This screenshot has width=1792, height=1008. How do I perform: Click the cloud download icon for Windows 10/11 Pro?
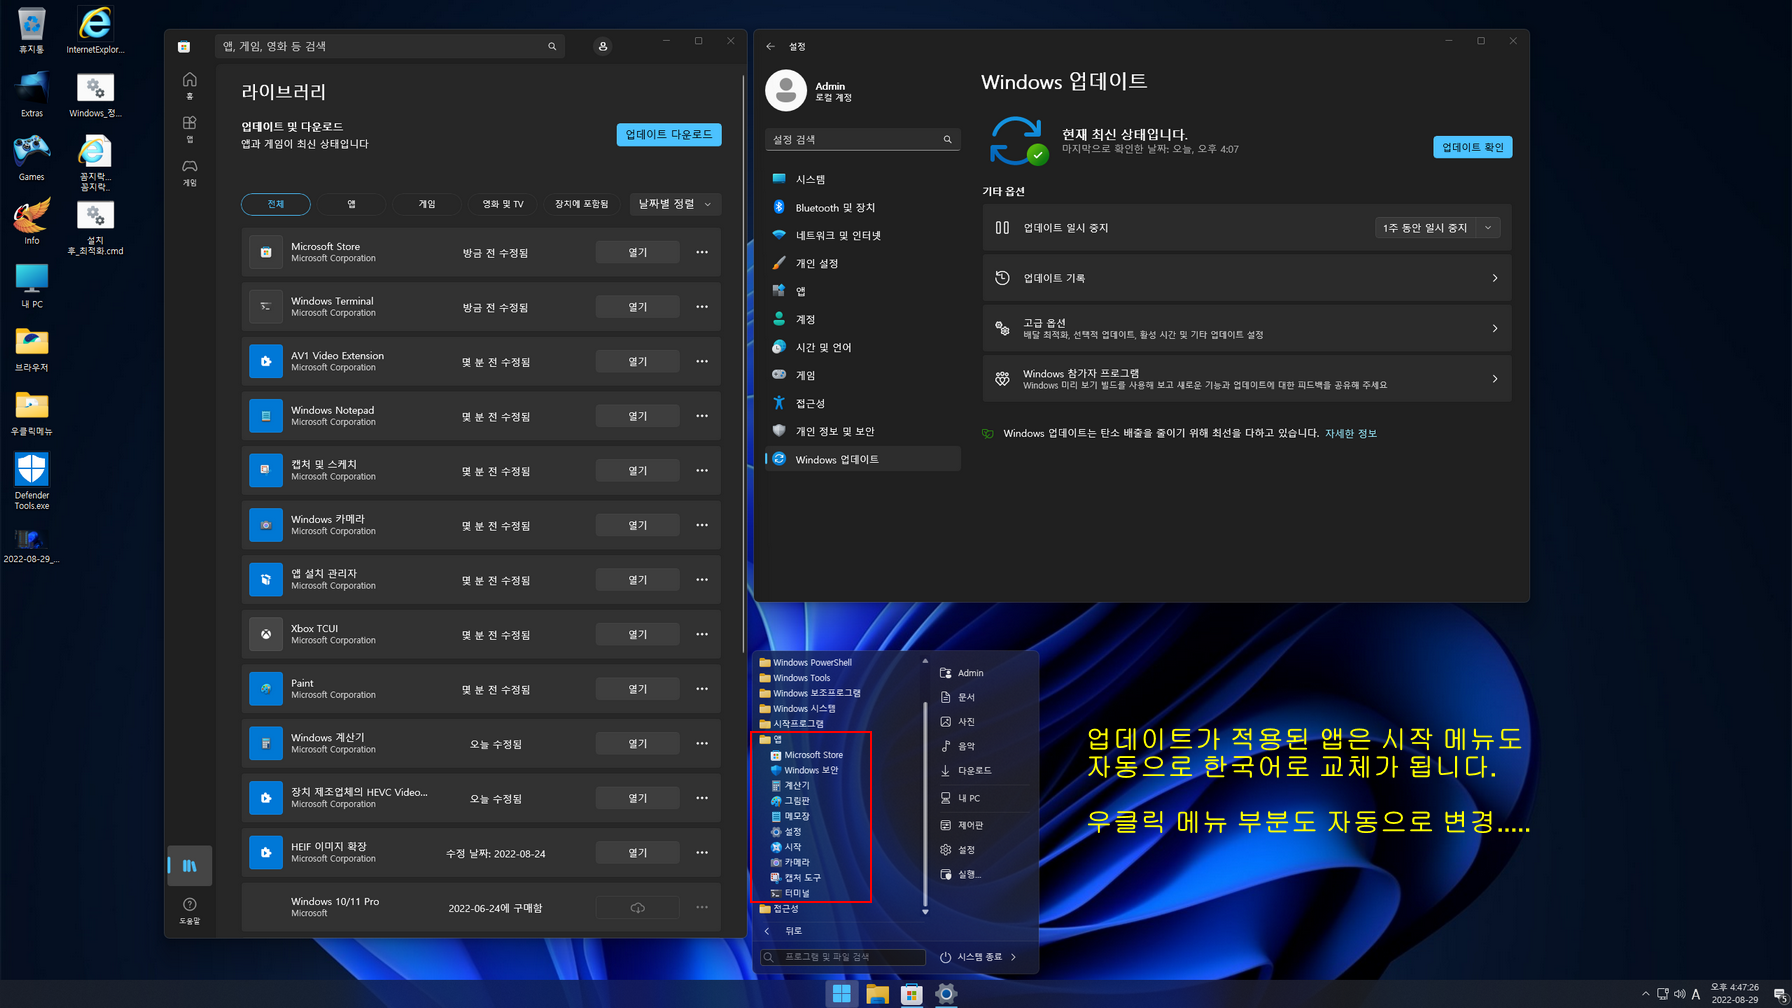(638, 908)
